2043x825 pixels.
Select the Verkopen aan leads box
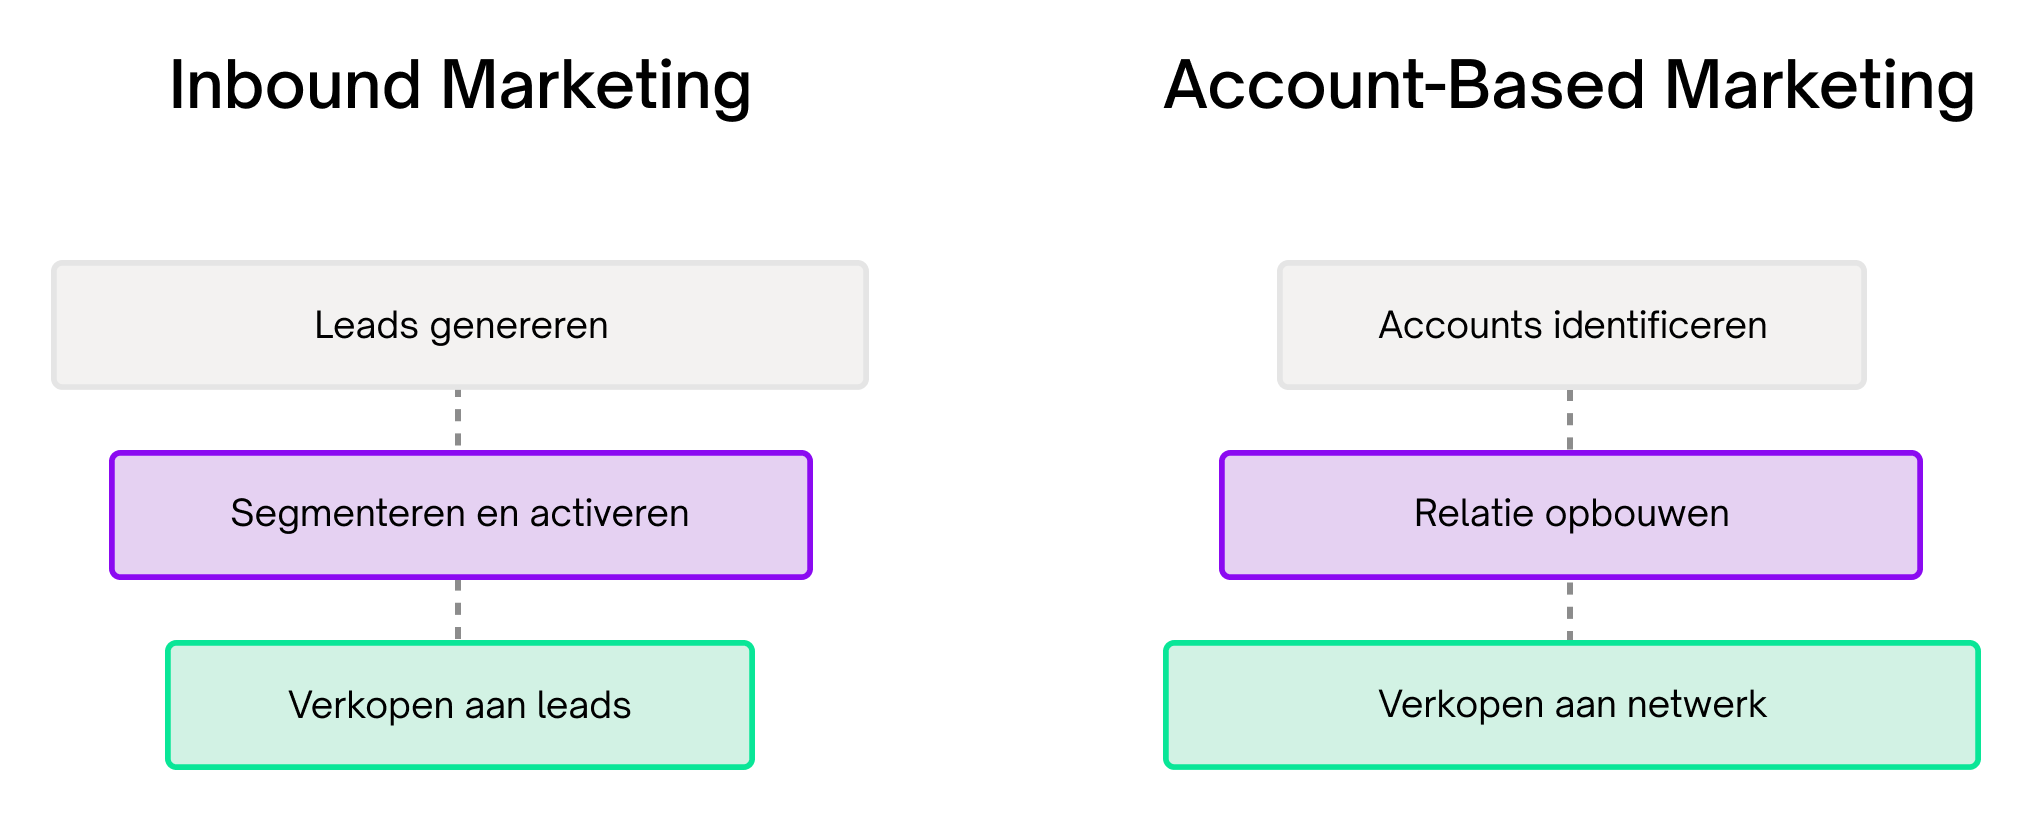click(460, 705)
